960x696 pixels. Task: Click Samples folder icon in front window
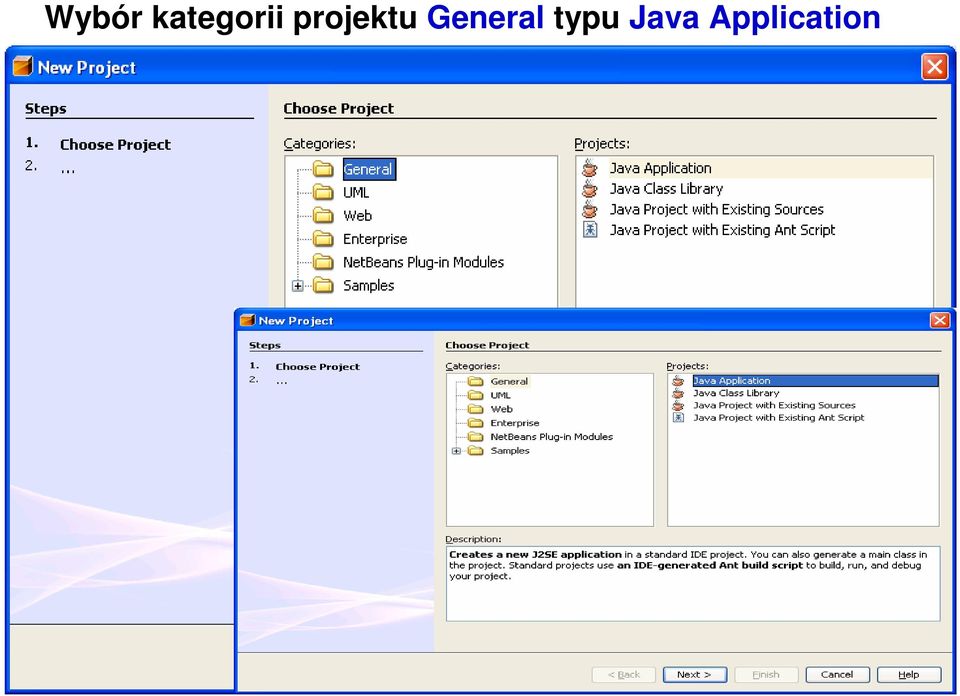[x=476, y=451]
